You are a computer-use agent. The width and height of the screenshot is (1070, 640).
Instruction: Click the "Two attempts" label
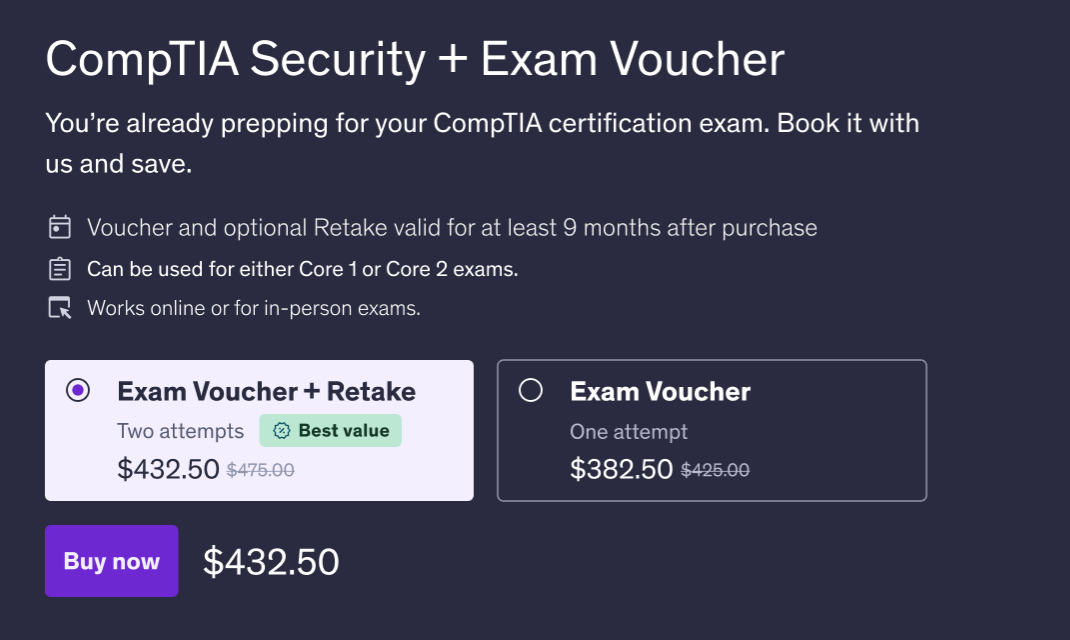pos(180,431)
